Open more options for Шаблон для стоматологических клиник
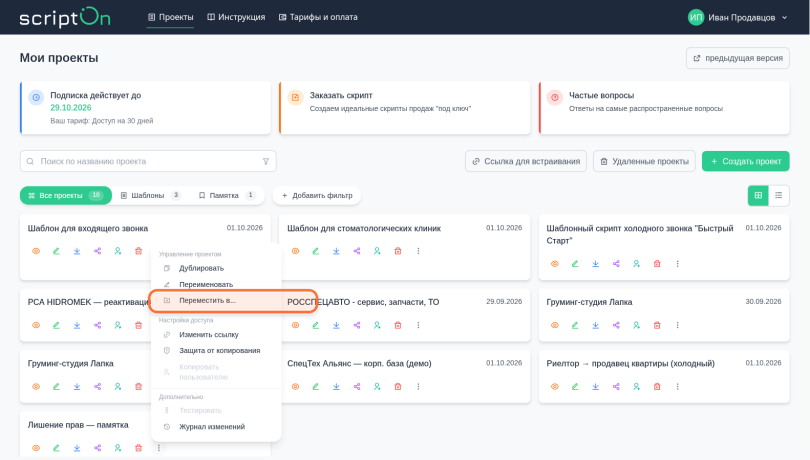Image resolution: width=810 pixels, height=460 pixels. point(418,251)
